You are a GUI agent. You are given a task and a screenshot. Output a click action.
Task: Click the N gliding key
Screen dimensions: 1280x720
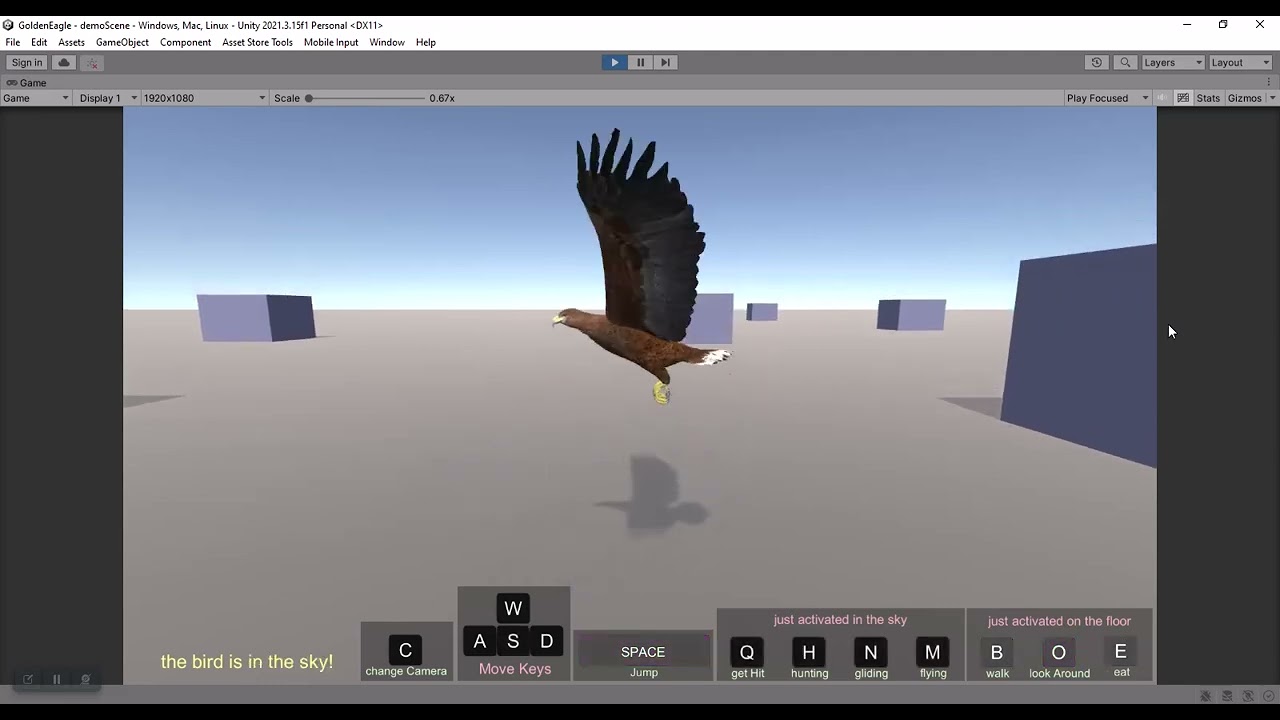871,652
